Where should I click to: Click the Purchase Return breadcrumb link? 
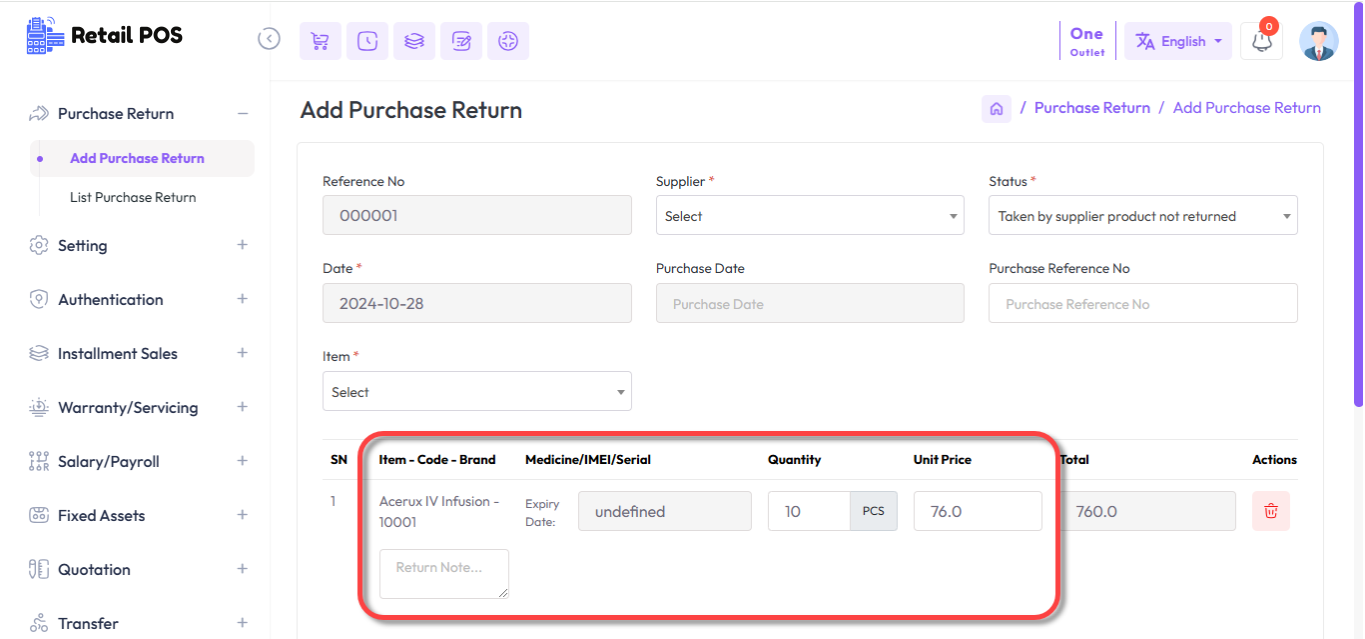click(1092, 108)
